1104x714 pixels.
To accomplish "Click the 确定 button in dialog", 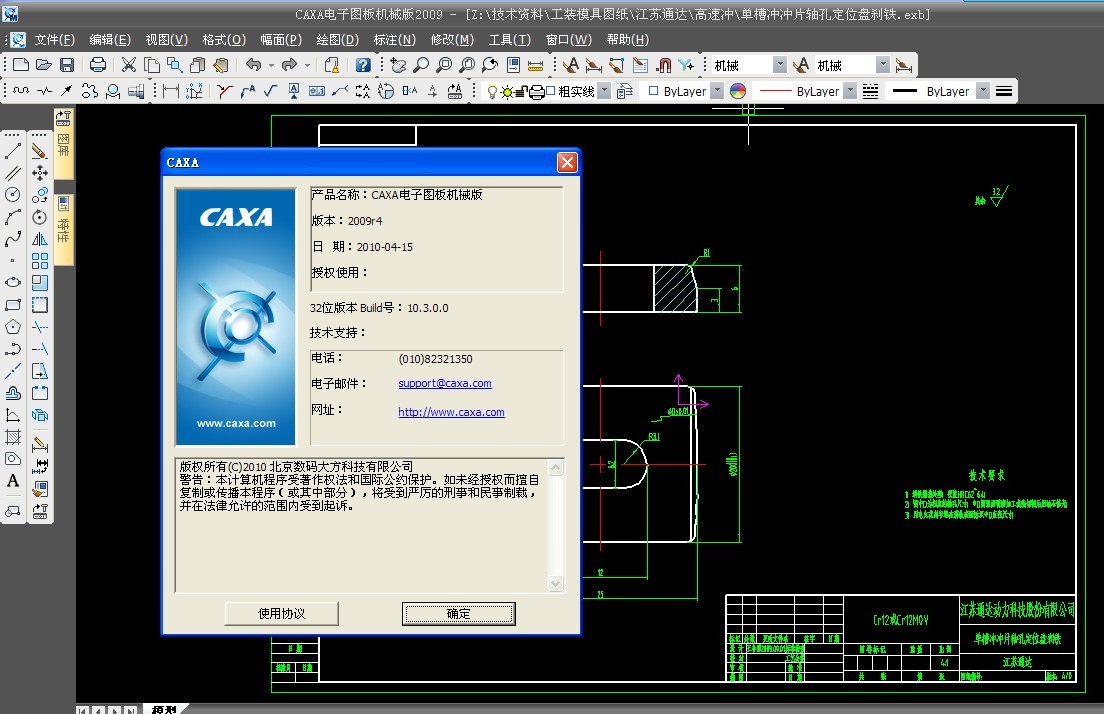I will (459, 613).
